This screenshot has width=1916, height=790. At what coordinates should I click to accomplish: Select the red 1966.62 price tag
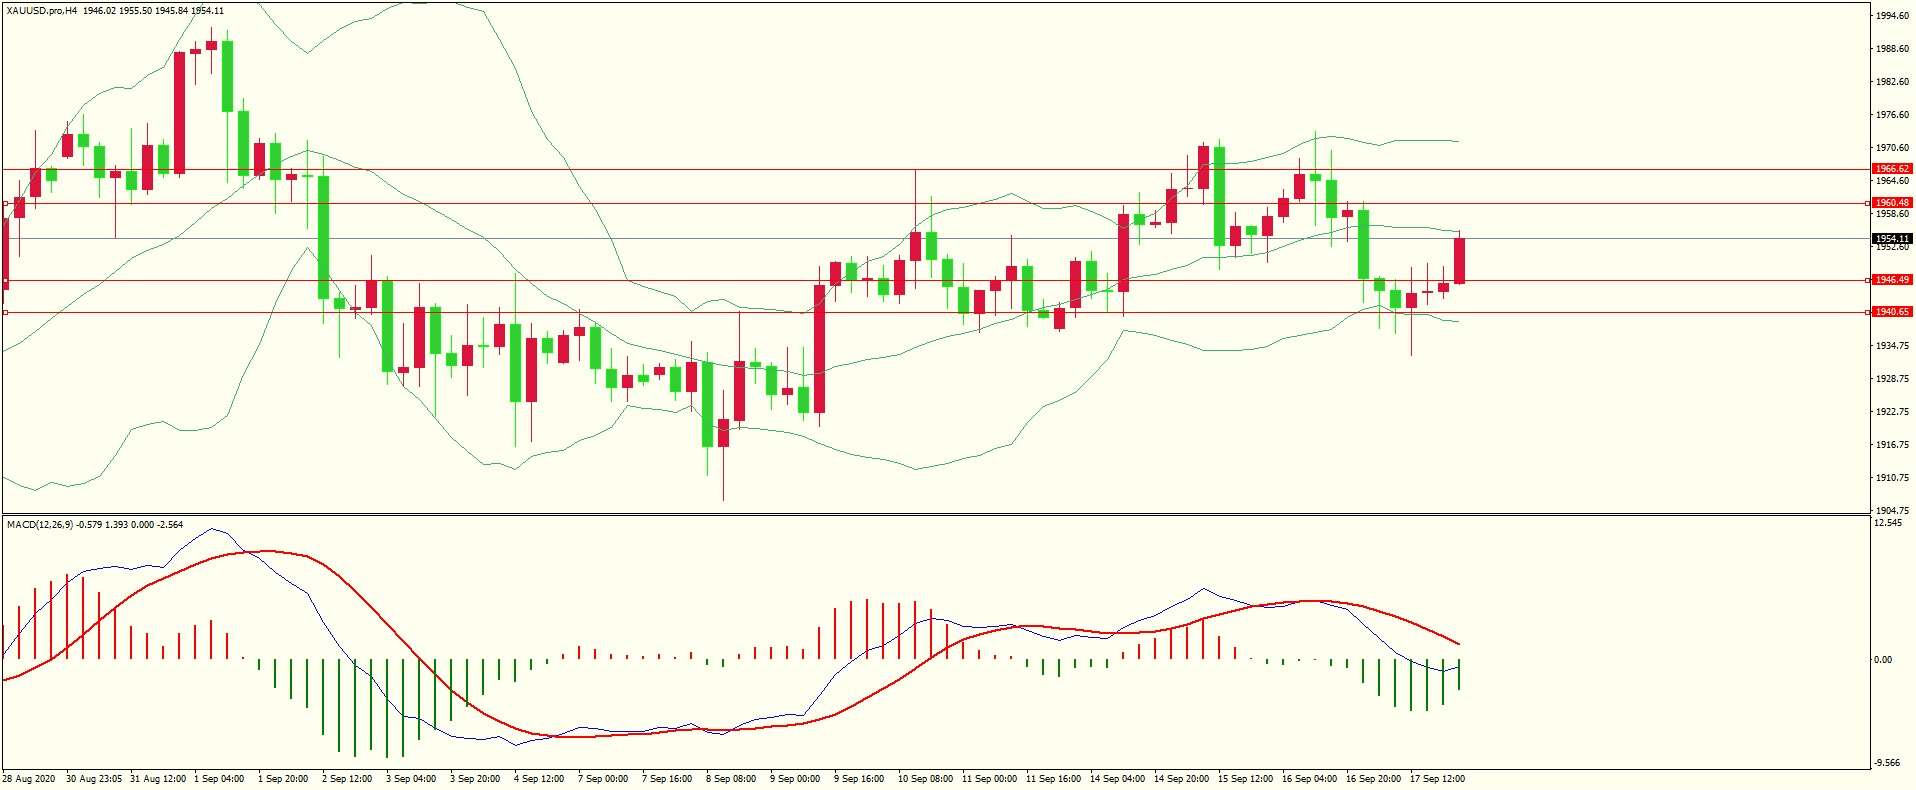1892,169
